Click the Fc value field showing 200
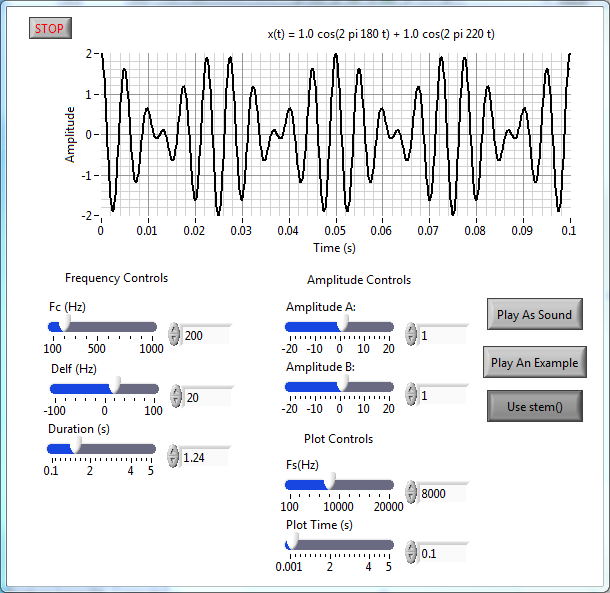 [x=206, y=336]
